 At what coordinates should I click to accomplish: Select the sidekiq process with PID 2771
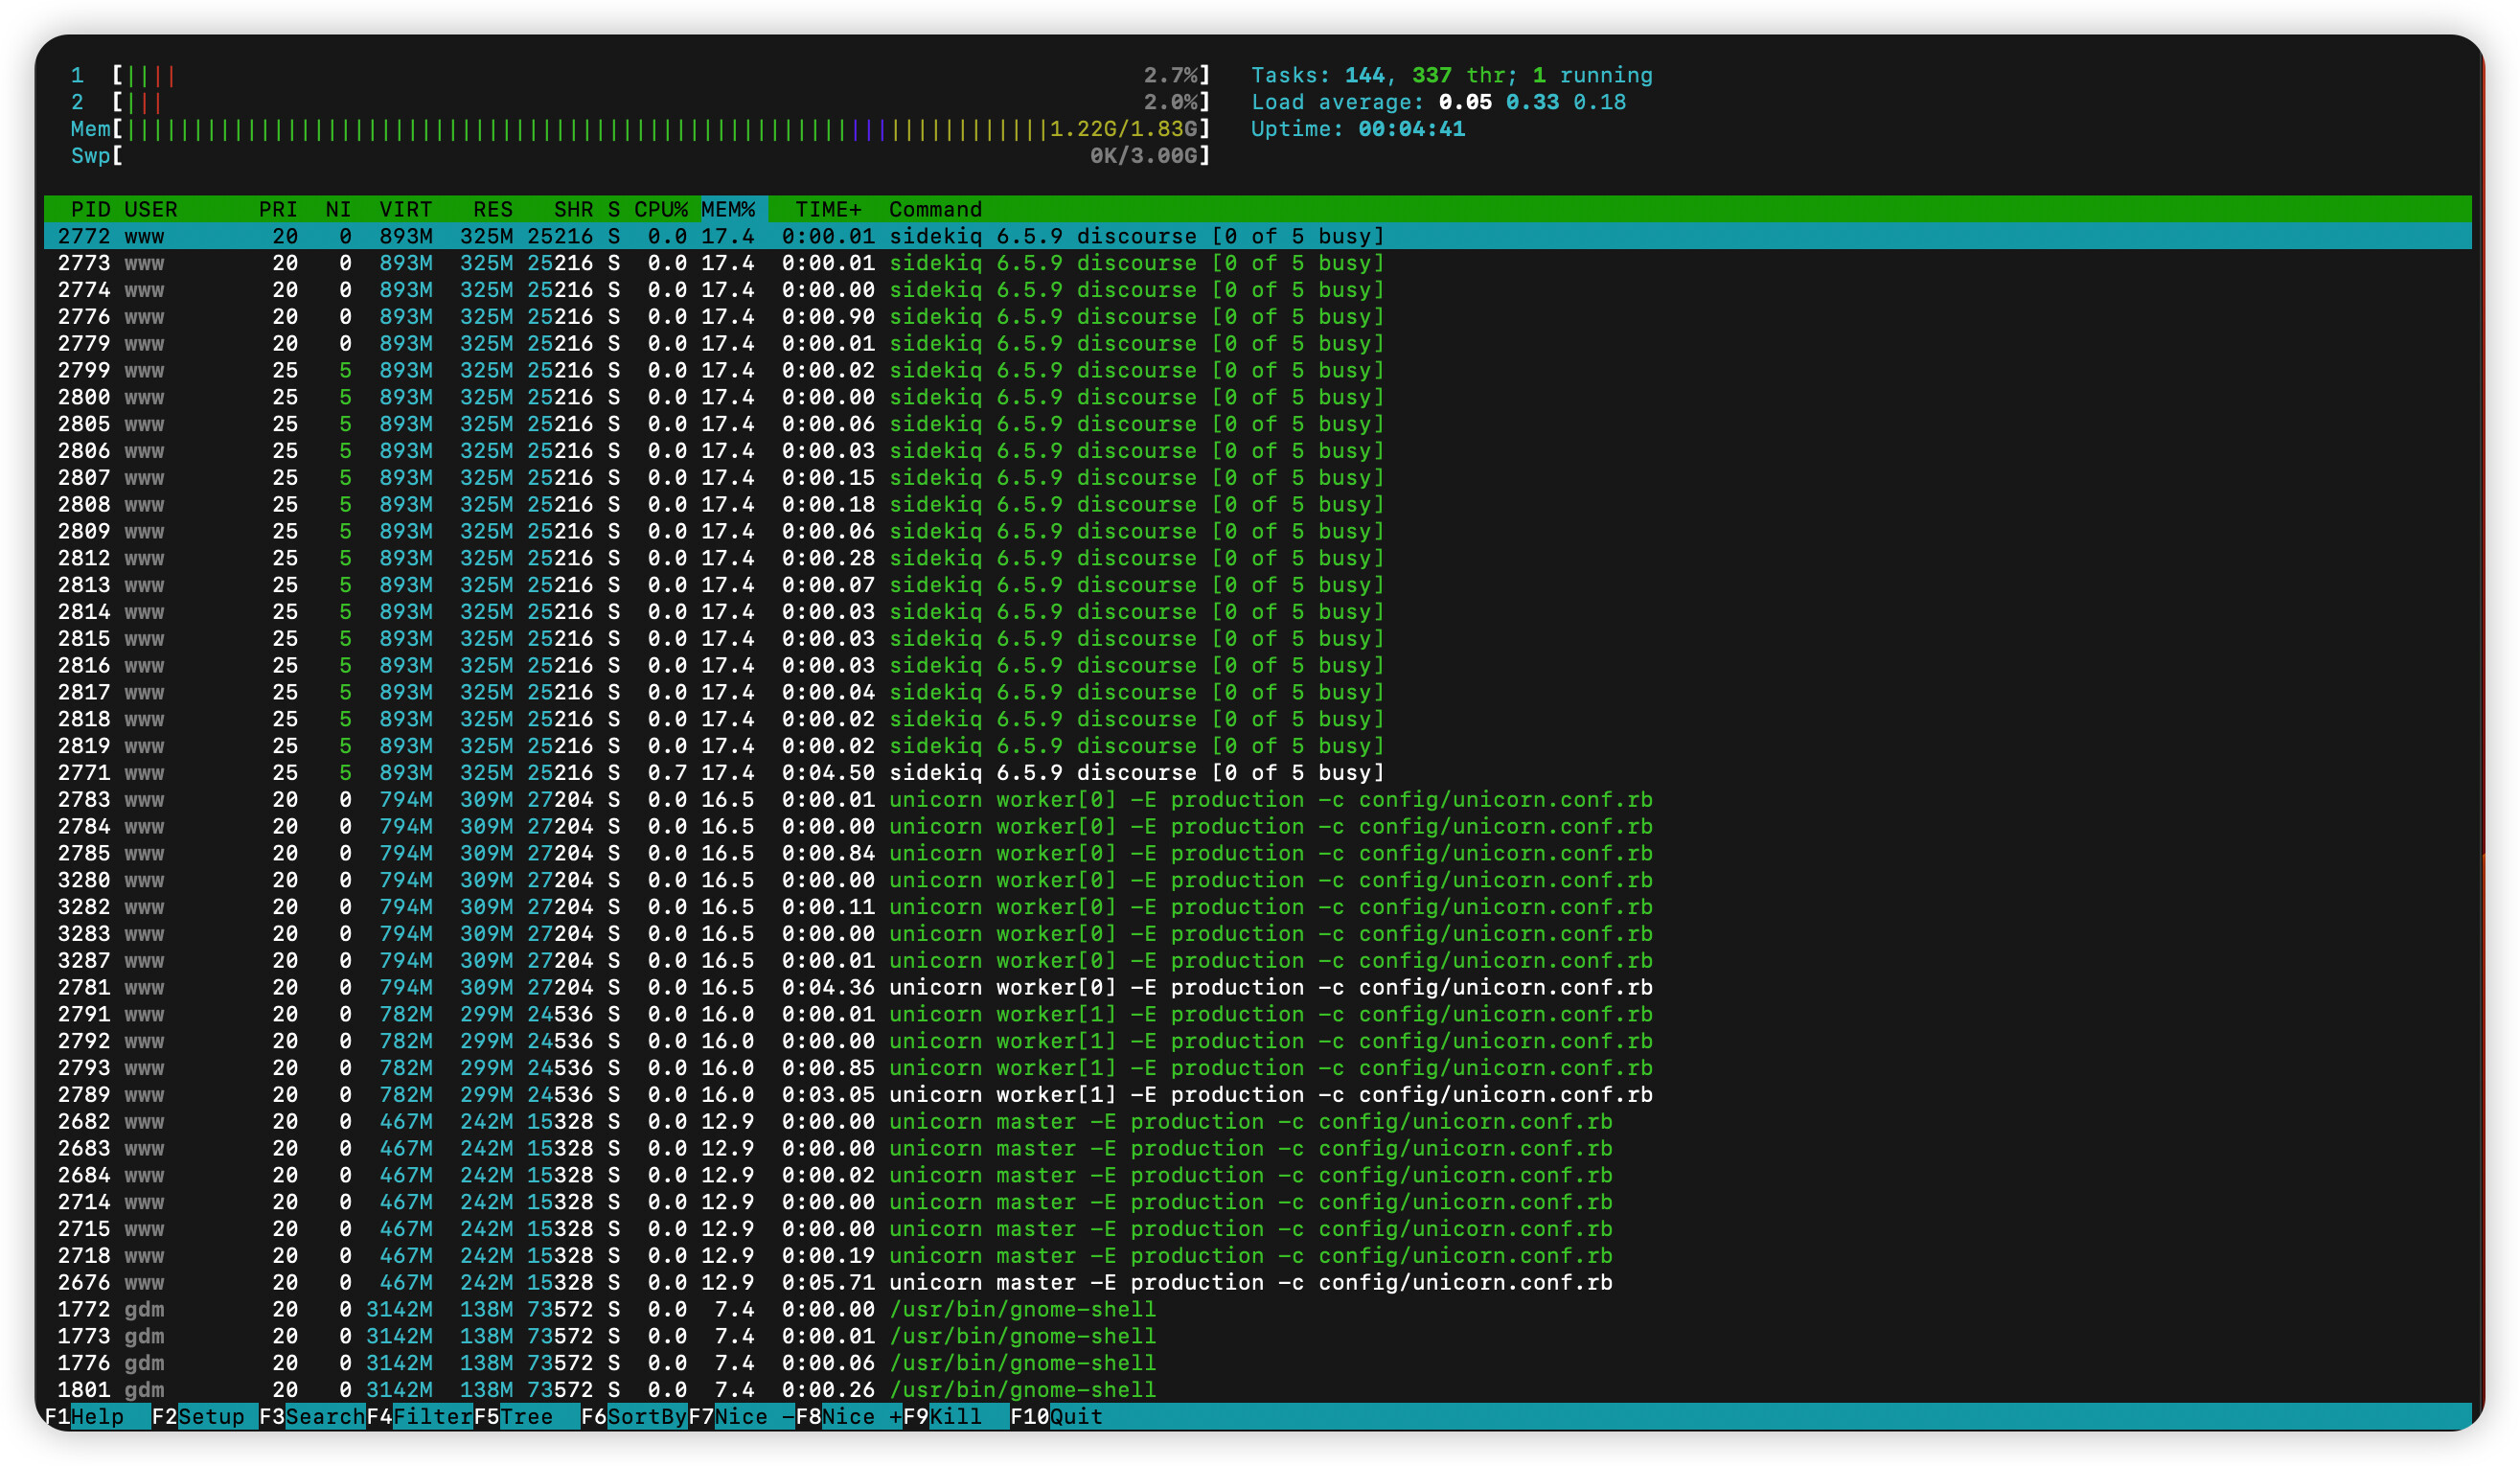tap(1258, 772)
